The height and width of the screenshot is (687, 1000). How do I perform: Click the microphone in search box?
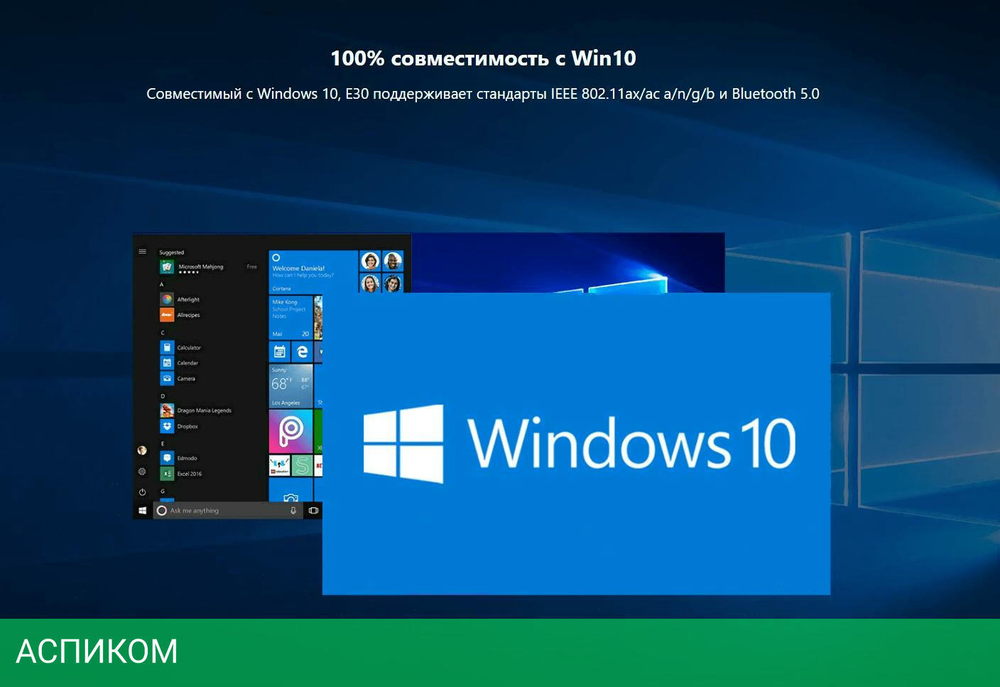point(293,510)
